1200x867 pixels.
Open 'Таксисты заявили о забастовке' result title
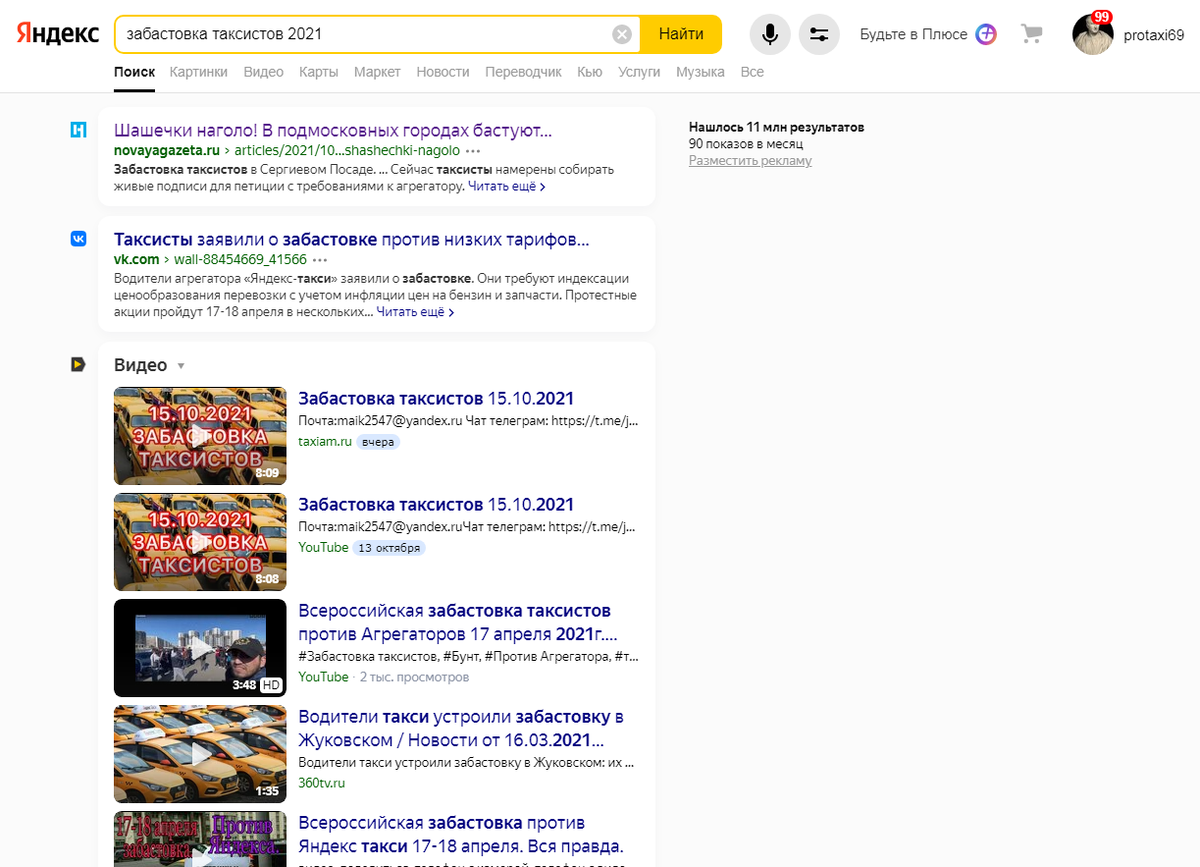(x=352, y=239)
